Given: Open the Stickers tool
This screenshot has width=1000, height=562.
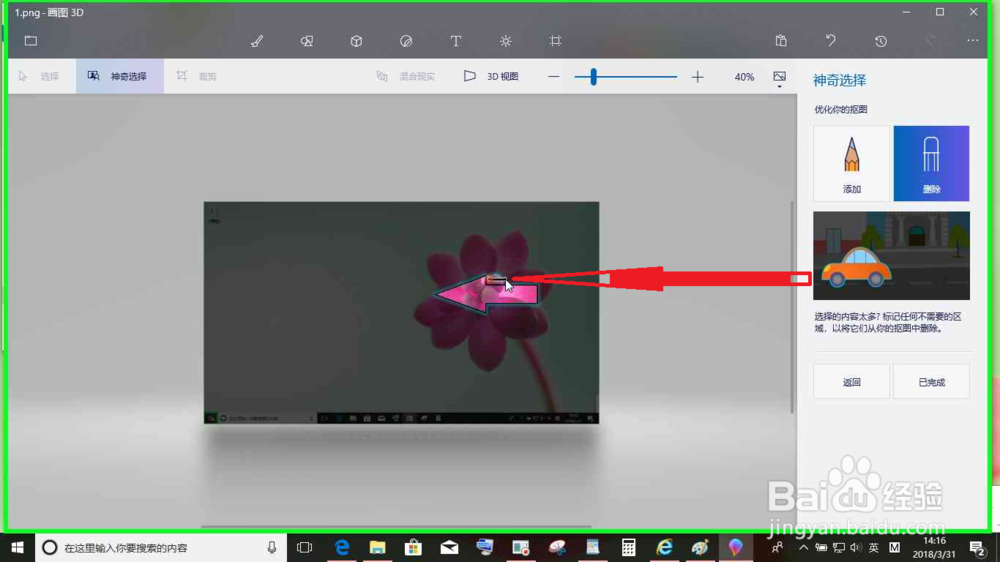Looking at the screenshot, I should pyautogui.click(x=406, y=41).
